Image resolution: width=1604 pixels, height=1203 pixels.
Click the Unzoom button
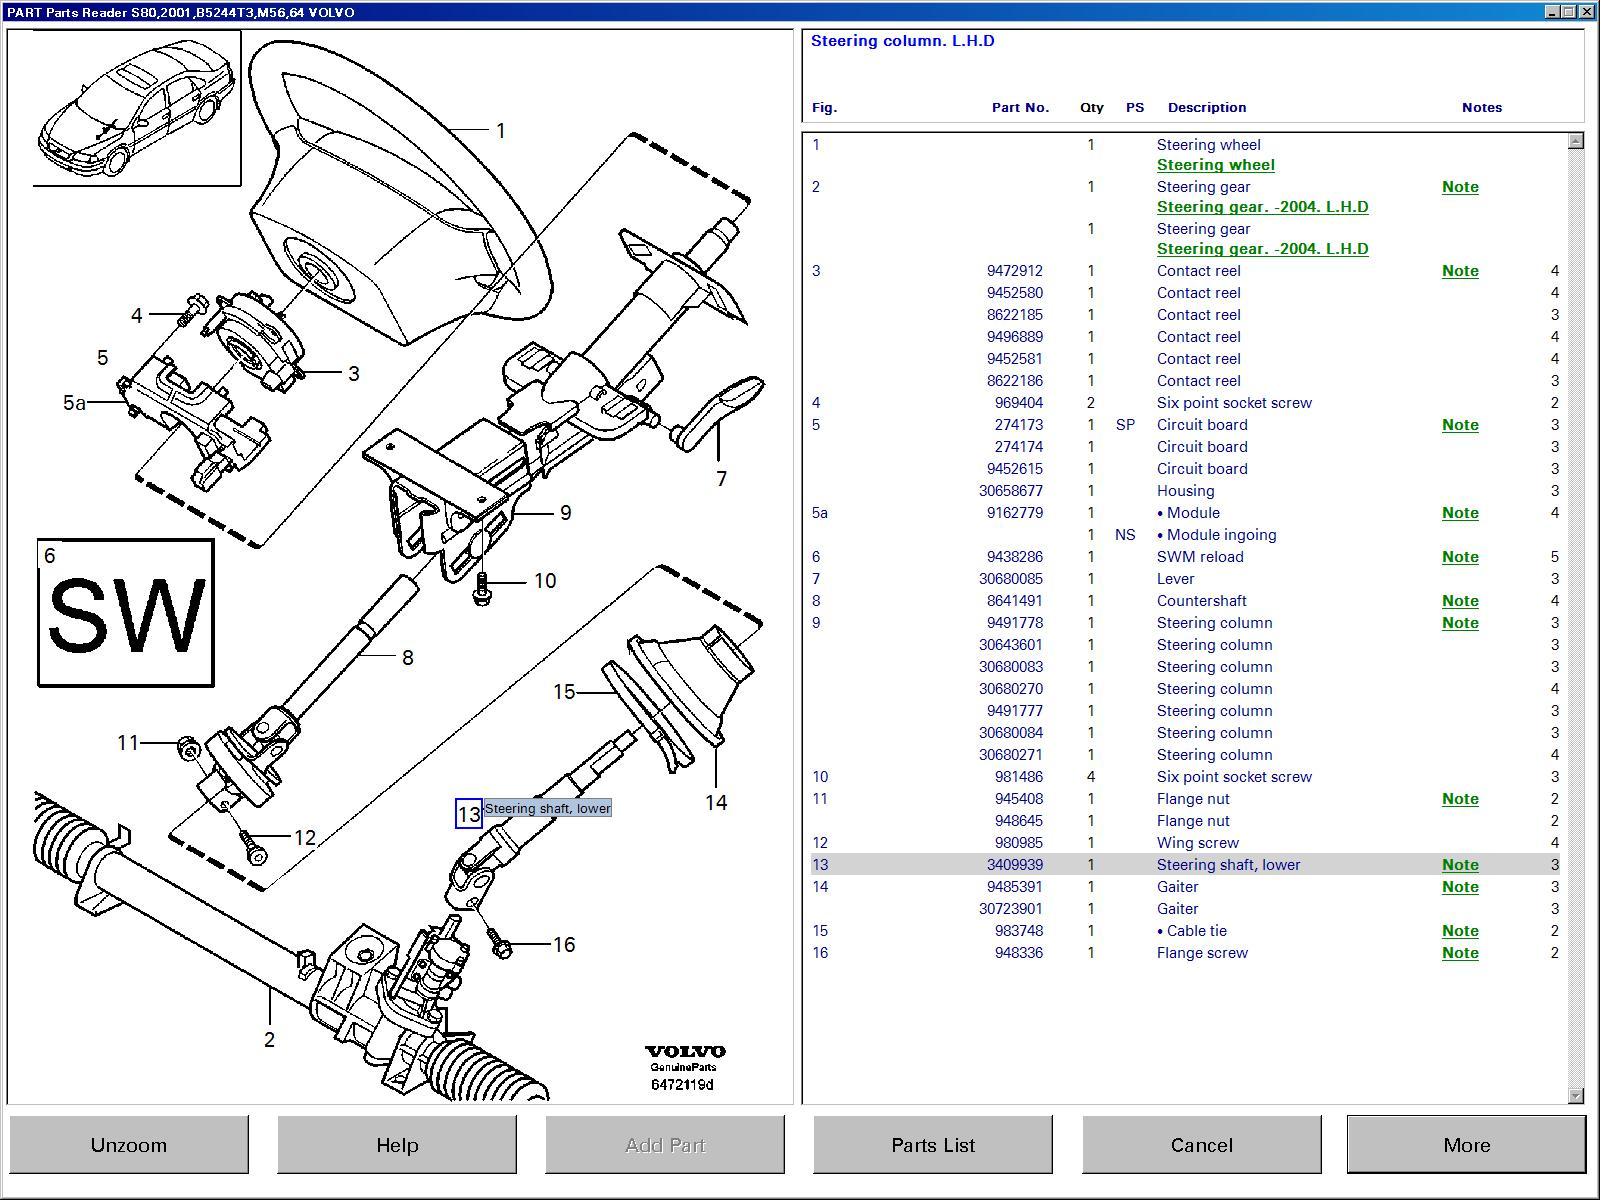tap(129, 1145)
